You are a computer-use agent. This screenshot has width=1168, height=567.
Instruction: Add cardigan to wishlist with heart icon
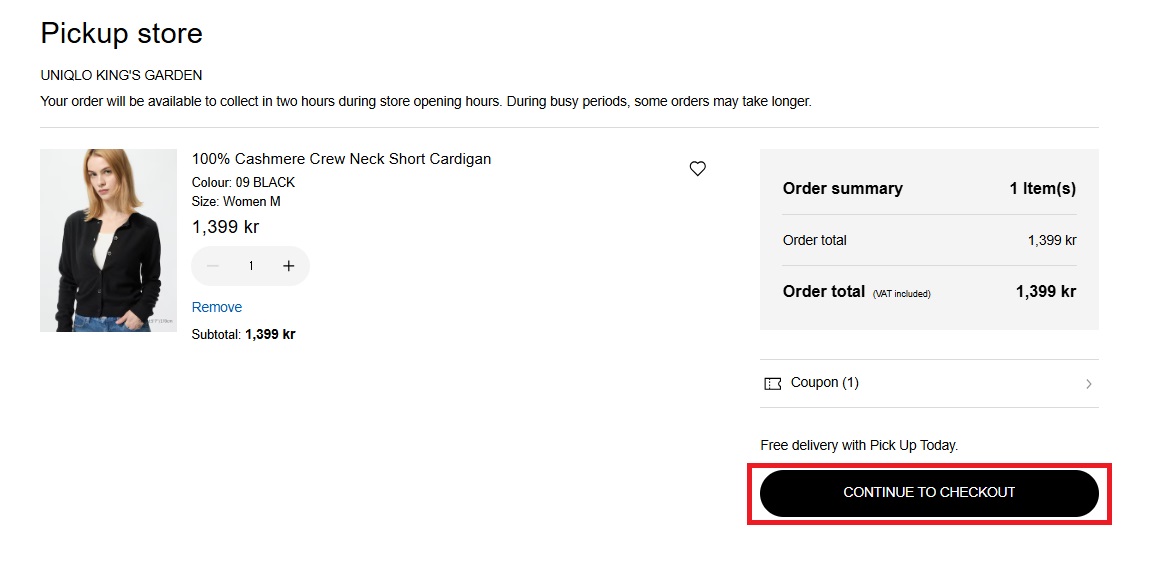[698, 169]
